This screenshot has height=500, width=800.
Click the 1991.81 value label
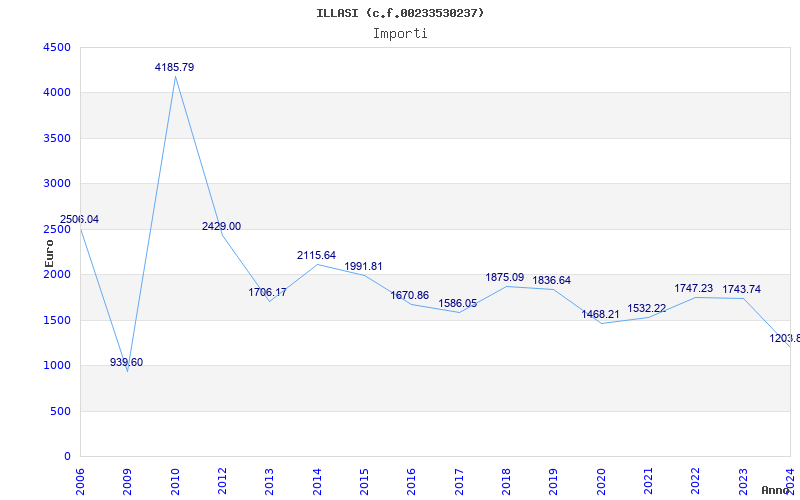[363, 266]
